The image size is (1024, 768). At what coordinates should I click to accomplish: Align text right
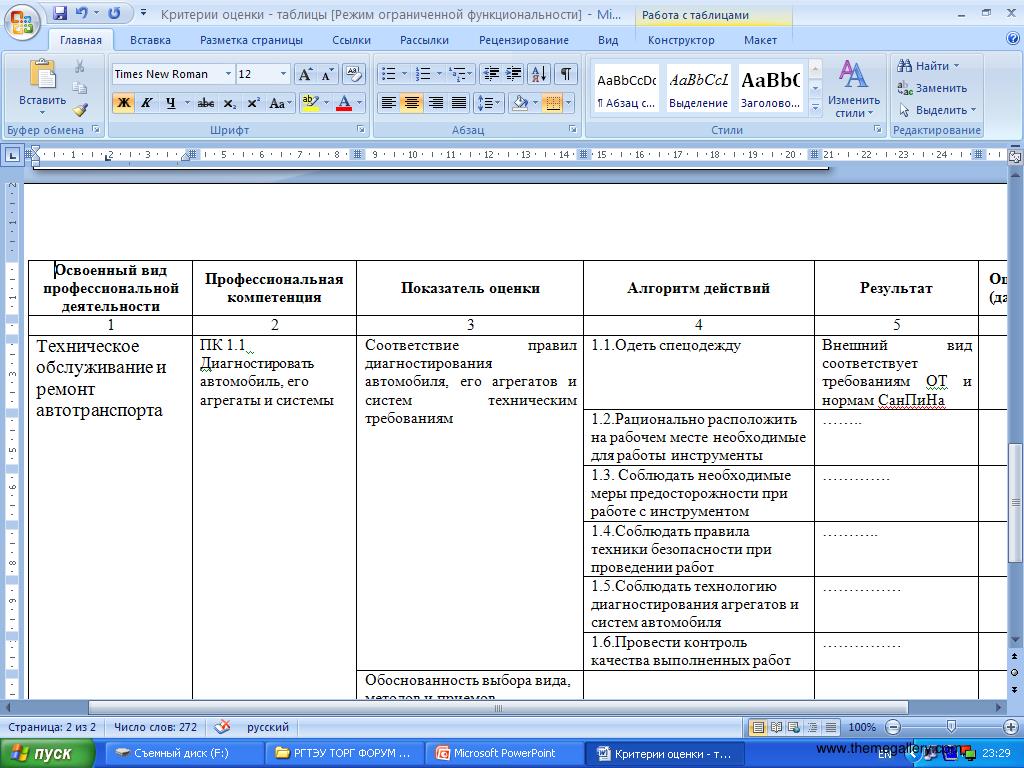[435, 103]
